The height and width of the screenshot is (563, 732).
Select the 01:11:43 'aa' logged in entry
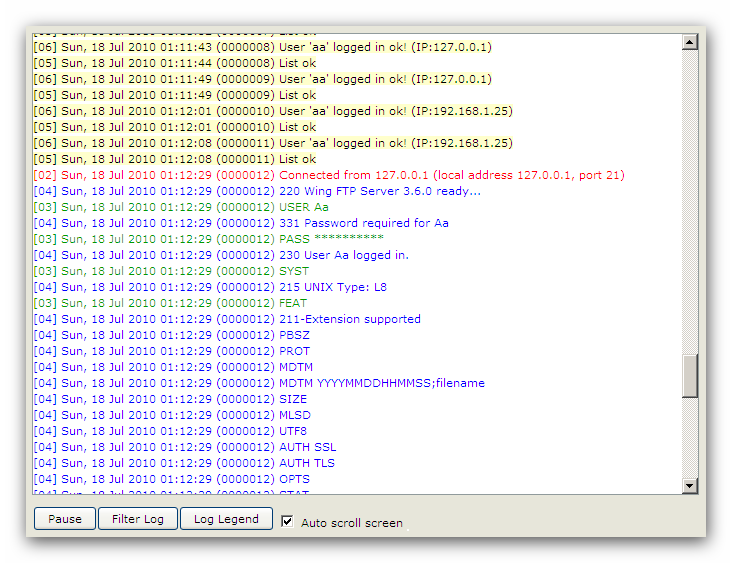pyautogui.click(x=262, y=47)
